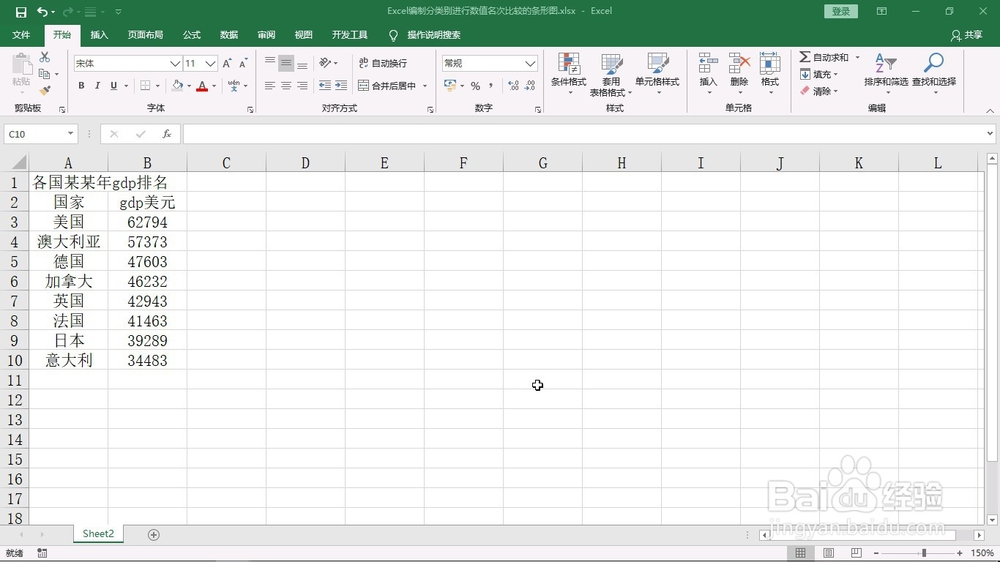Click the Share (共享) button

pyautogui.click(x=966, y=35)
